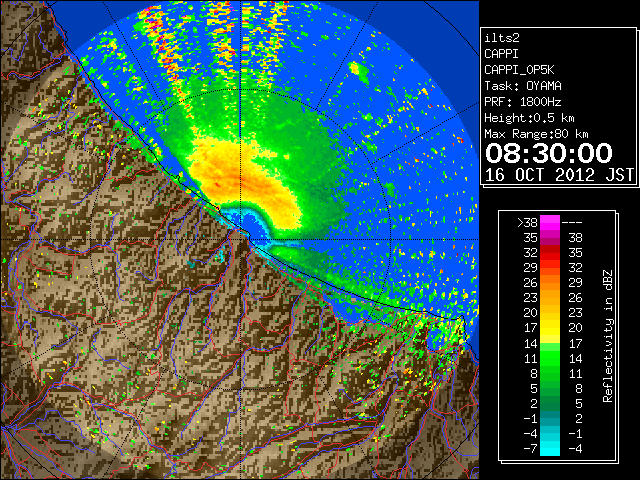Click the 'ilts2' site label
Screen dimensions: 640x480
click(x=502, y=38)
